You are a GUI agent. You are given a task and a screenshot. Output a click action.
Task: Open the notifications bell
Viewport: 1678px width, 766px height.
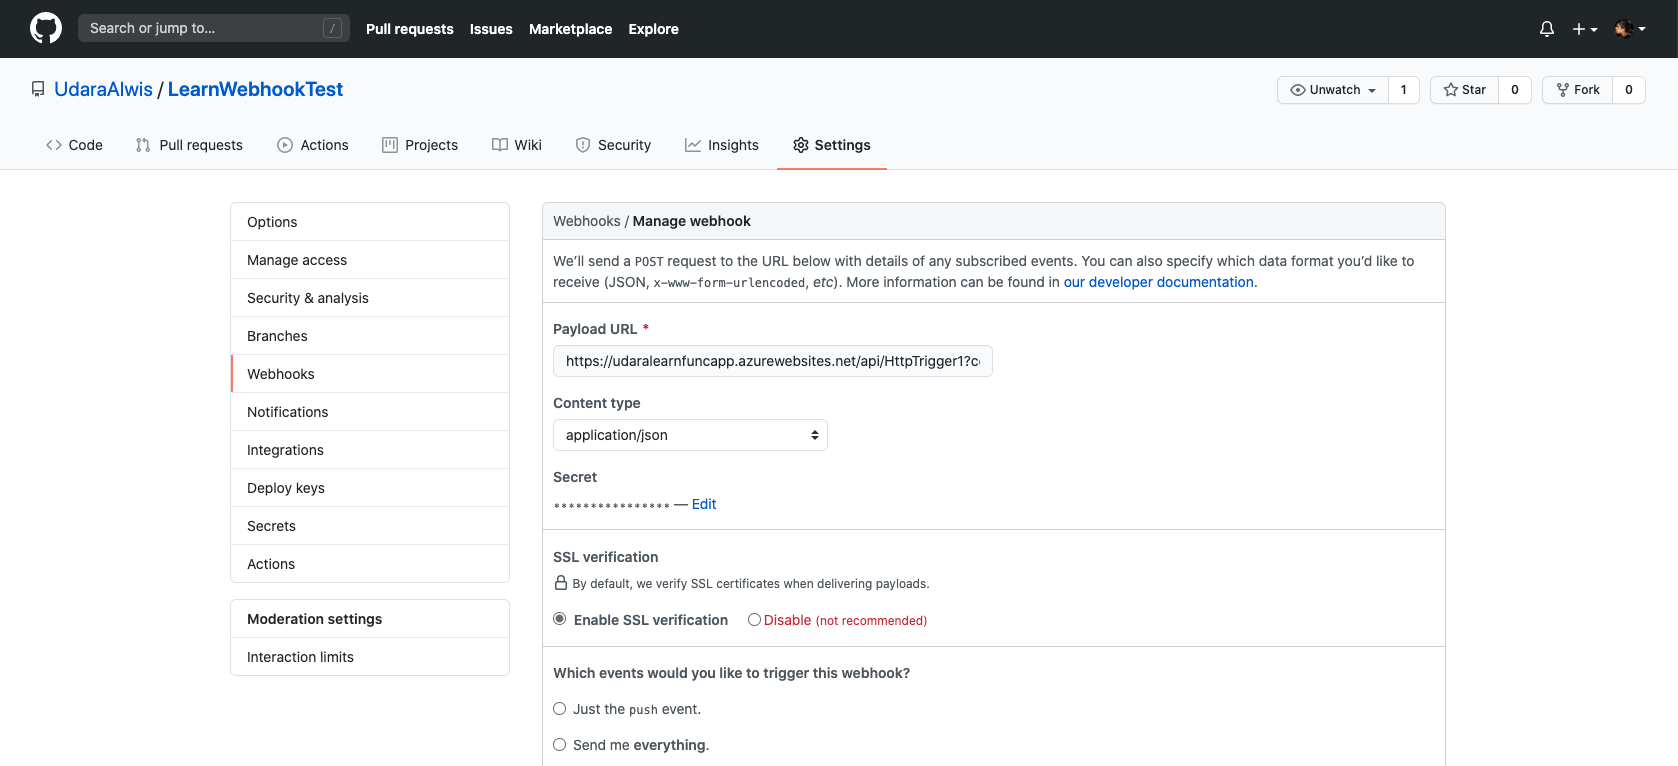click(1546, 29)
